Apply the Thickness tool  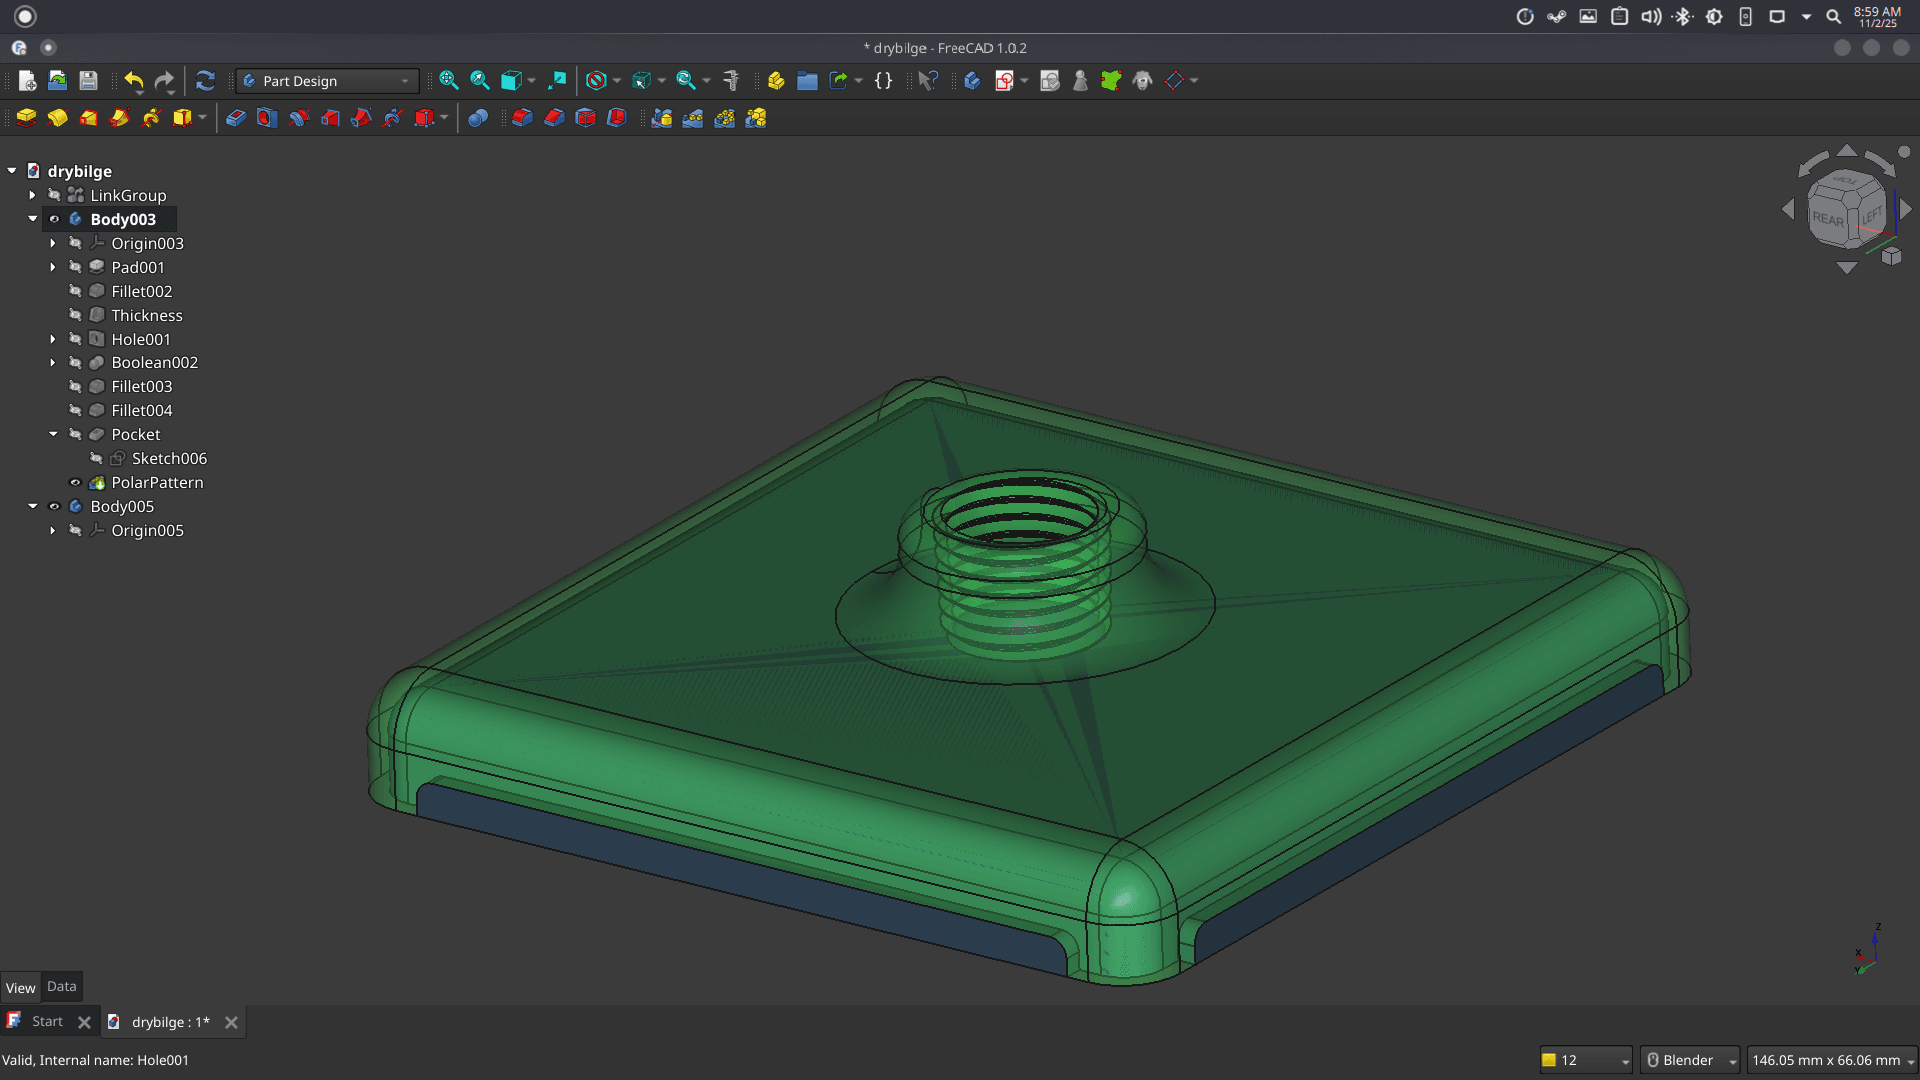coord(617,118)
